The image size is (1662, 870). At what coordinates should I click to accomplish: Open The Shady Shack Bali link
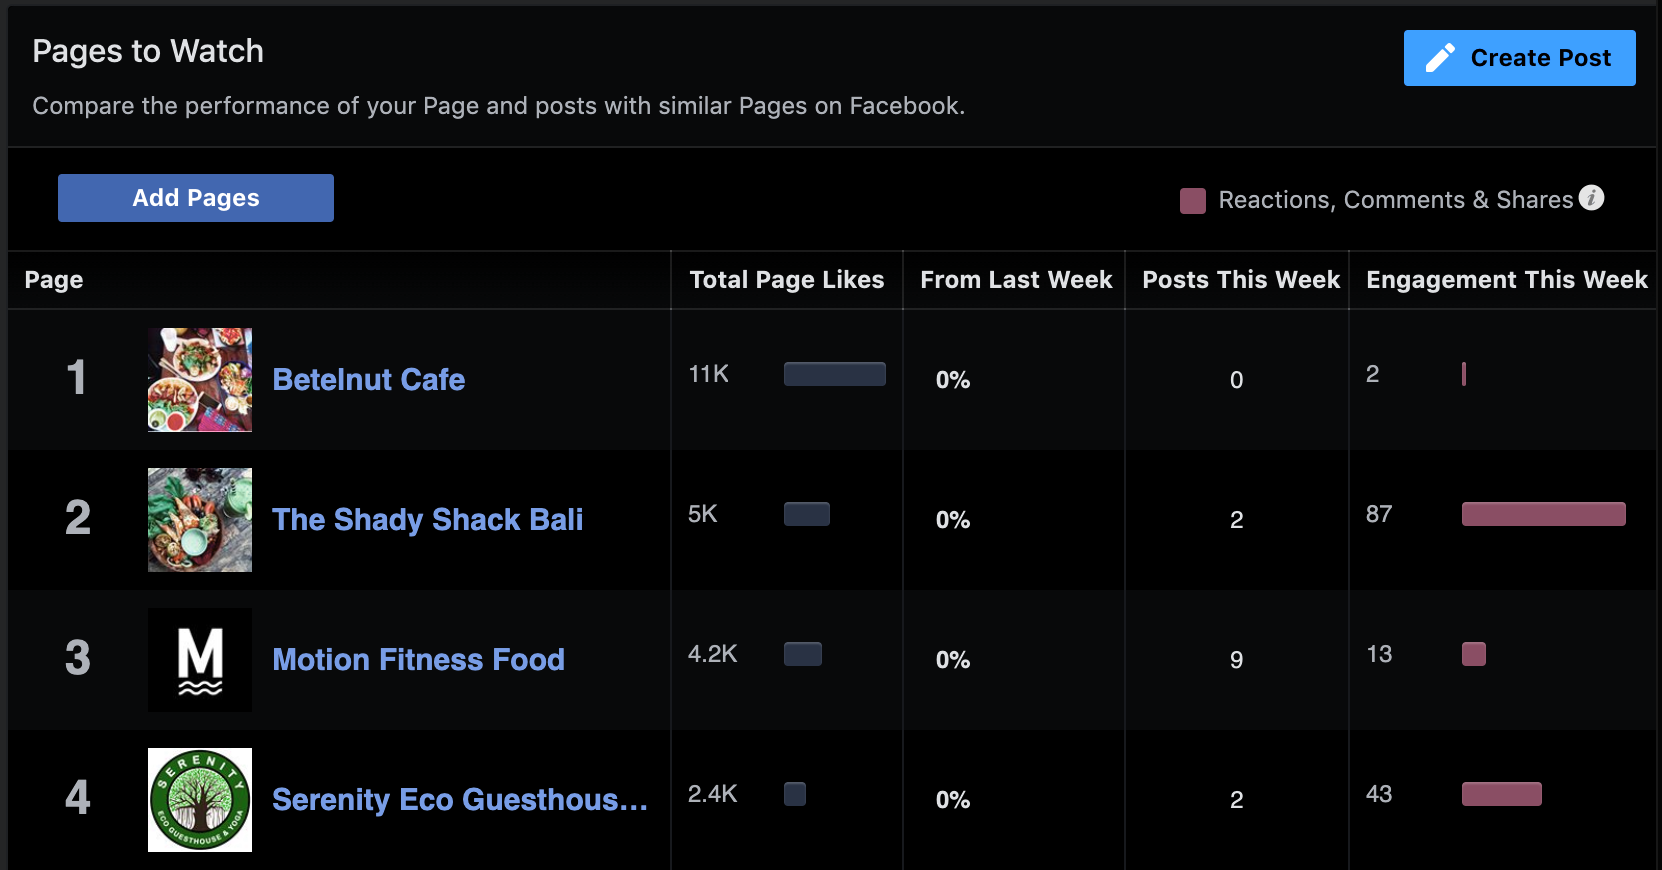[427, 520]
